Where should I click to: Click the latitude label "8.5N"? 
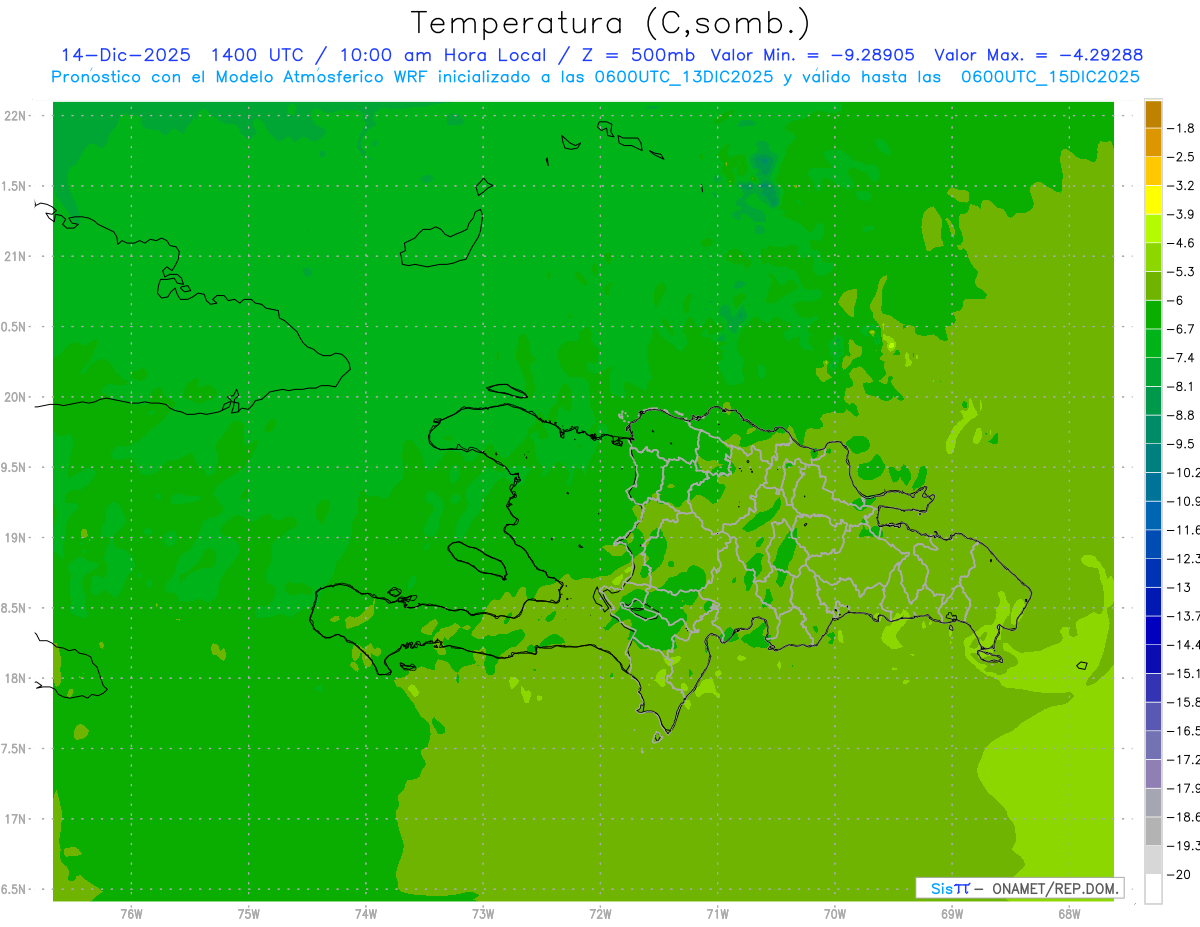(x=15, y=609)
